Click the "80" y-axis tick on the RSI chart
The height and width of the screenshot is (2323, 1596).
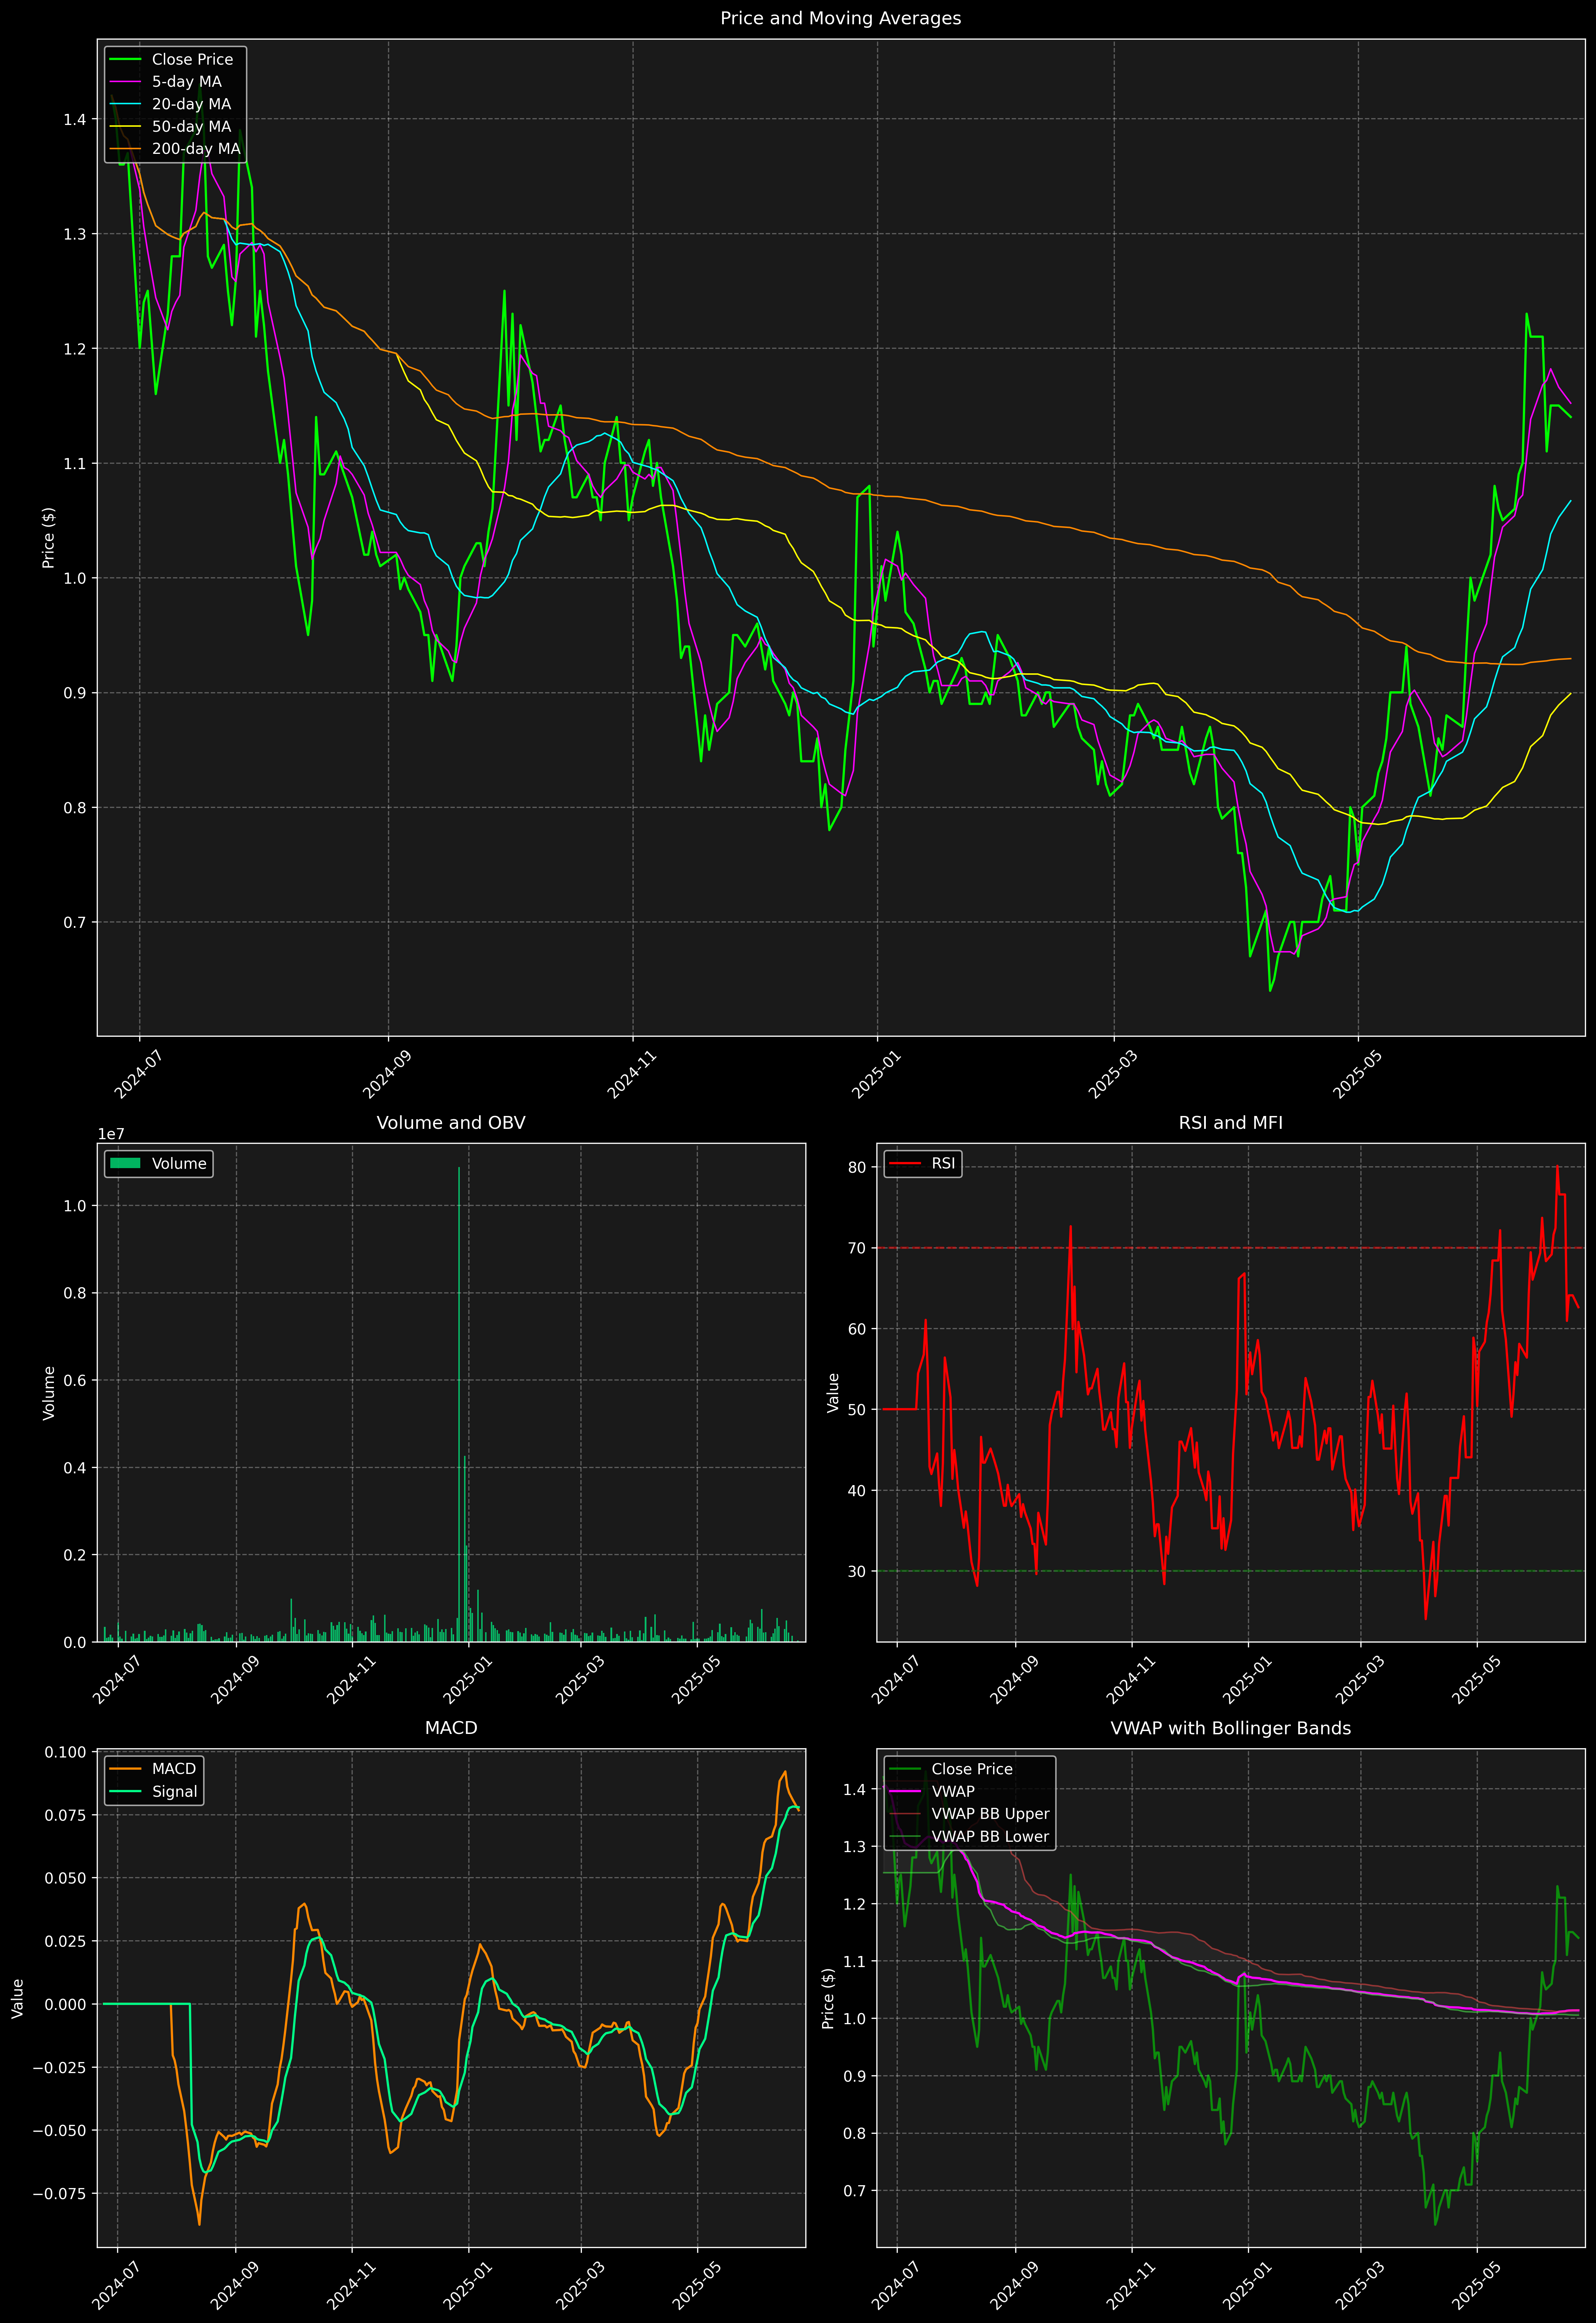(x=857, y=1167)
